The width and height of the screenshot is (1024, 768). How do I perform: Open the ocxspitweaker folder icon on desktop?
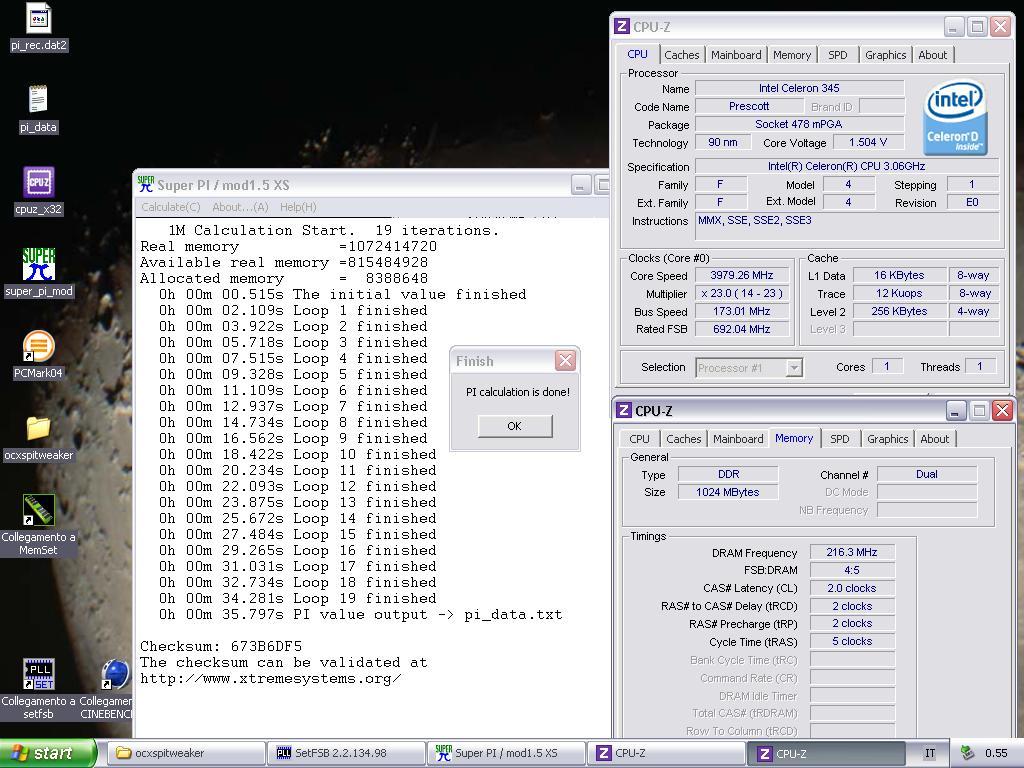click(39, 428)
